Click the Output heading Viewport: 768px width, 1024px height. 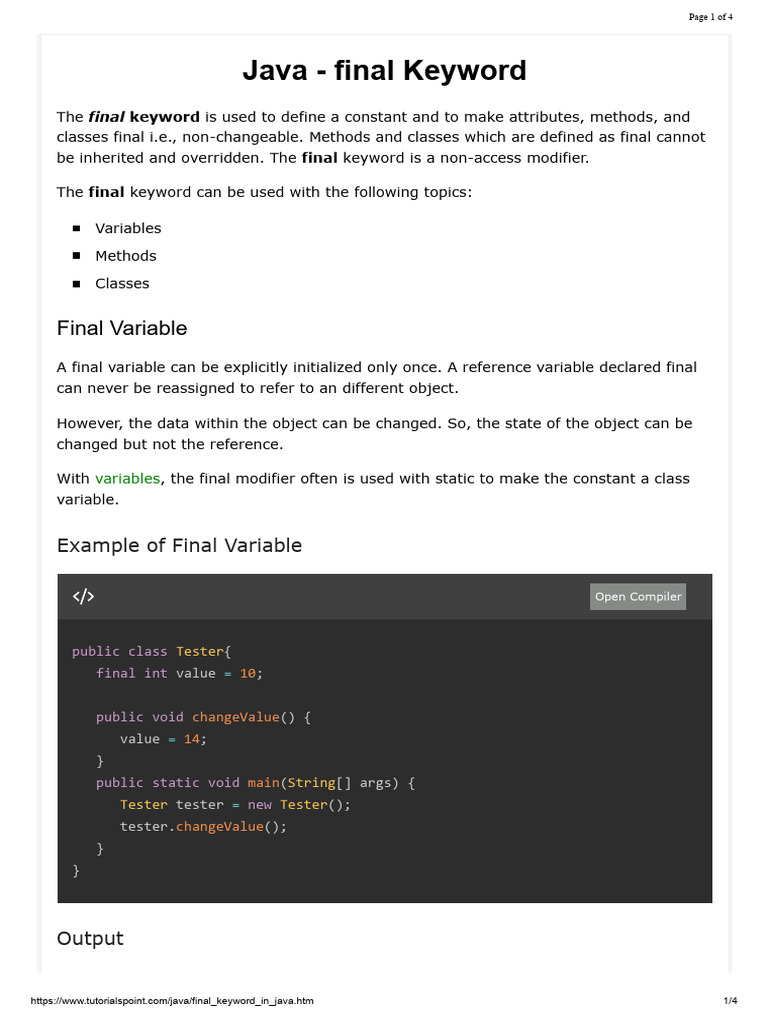click(90, 938)
